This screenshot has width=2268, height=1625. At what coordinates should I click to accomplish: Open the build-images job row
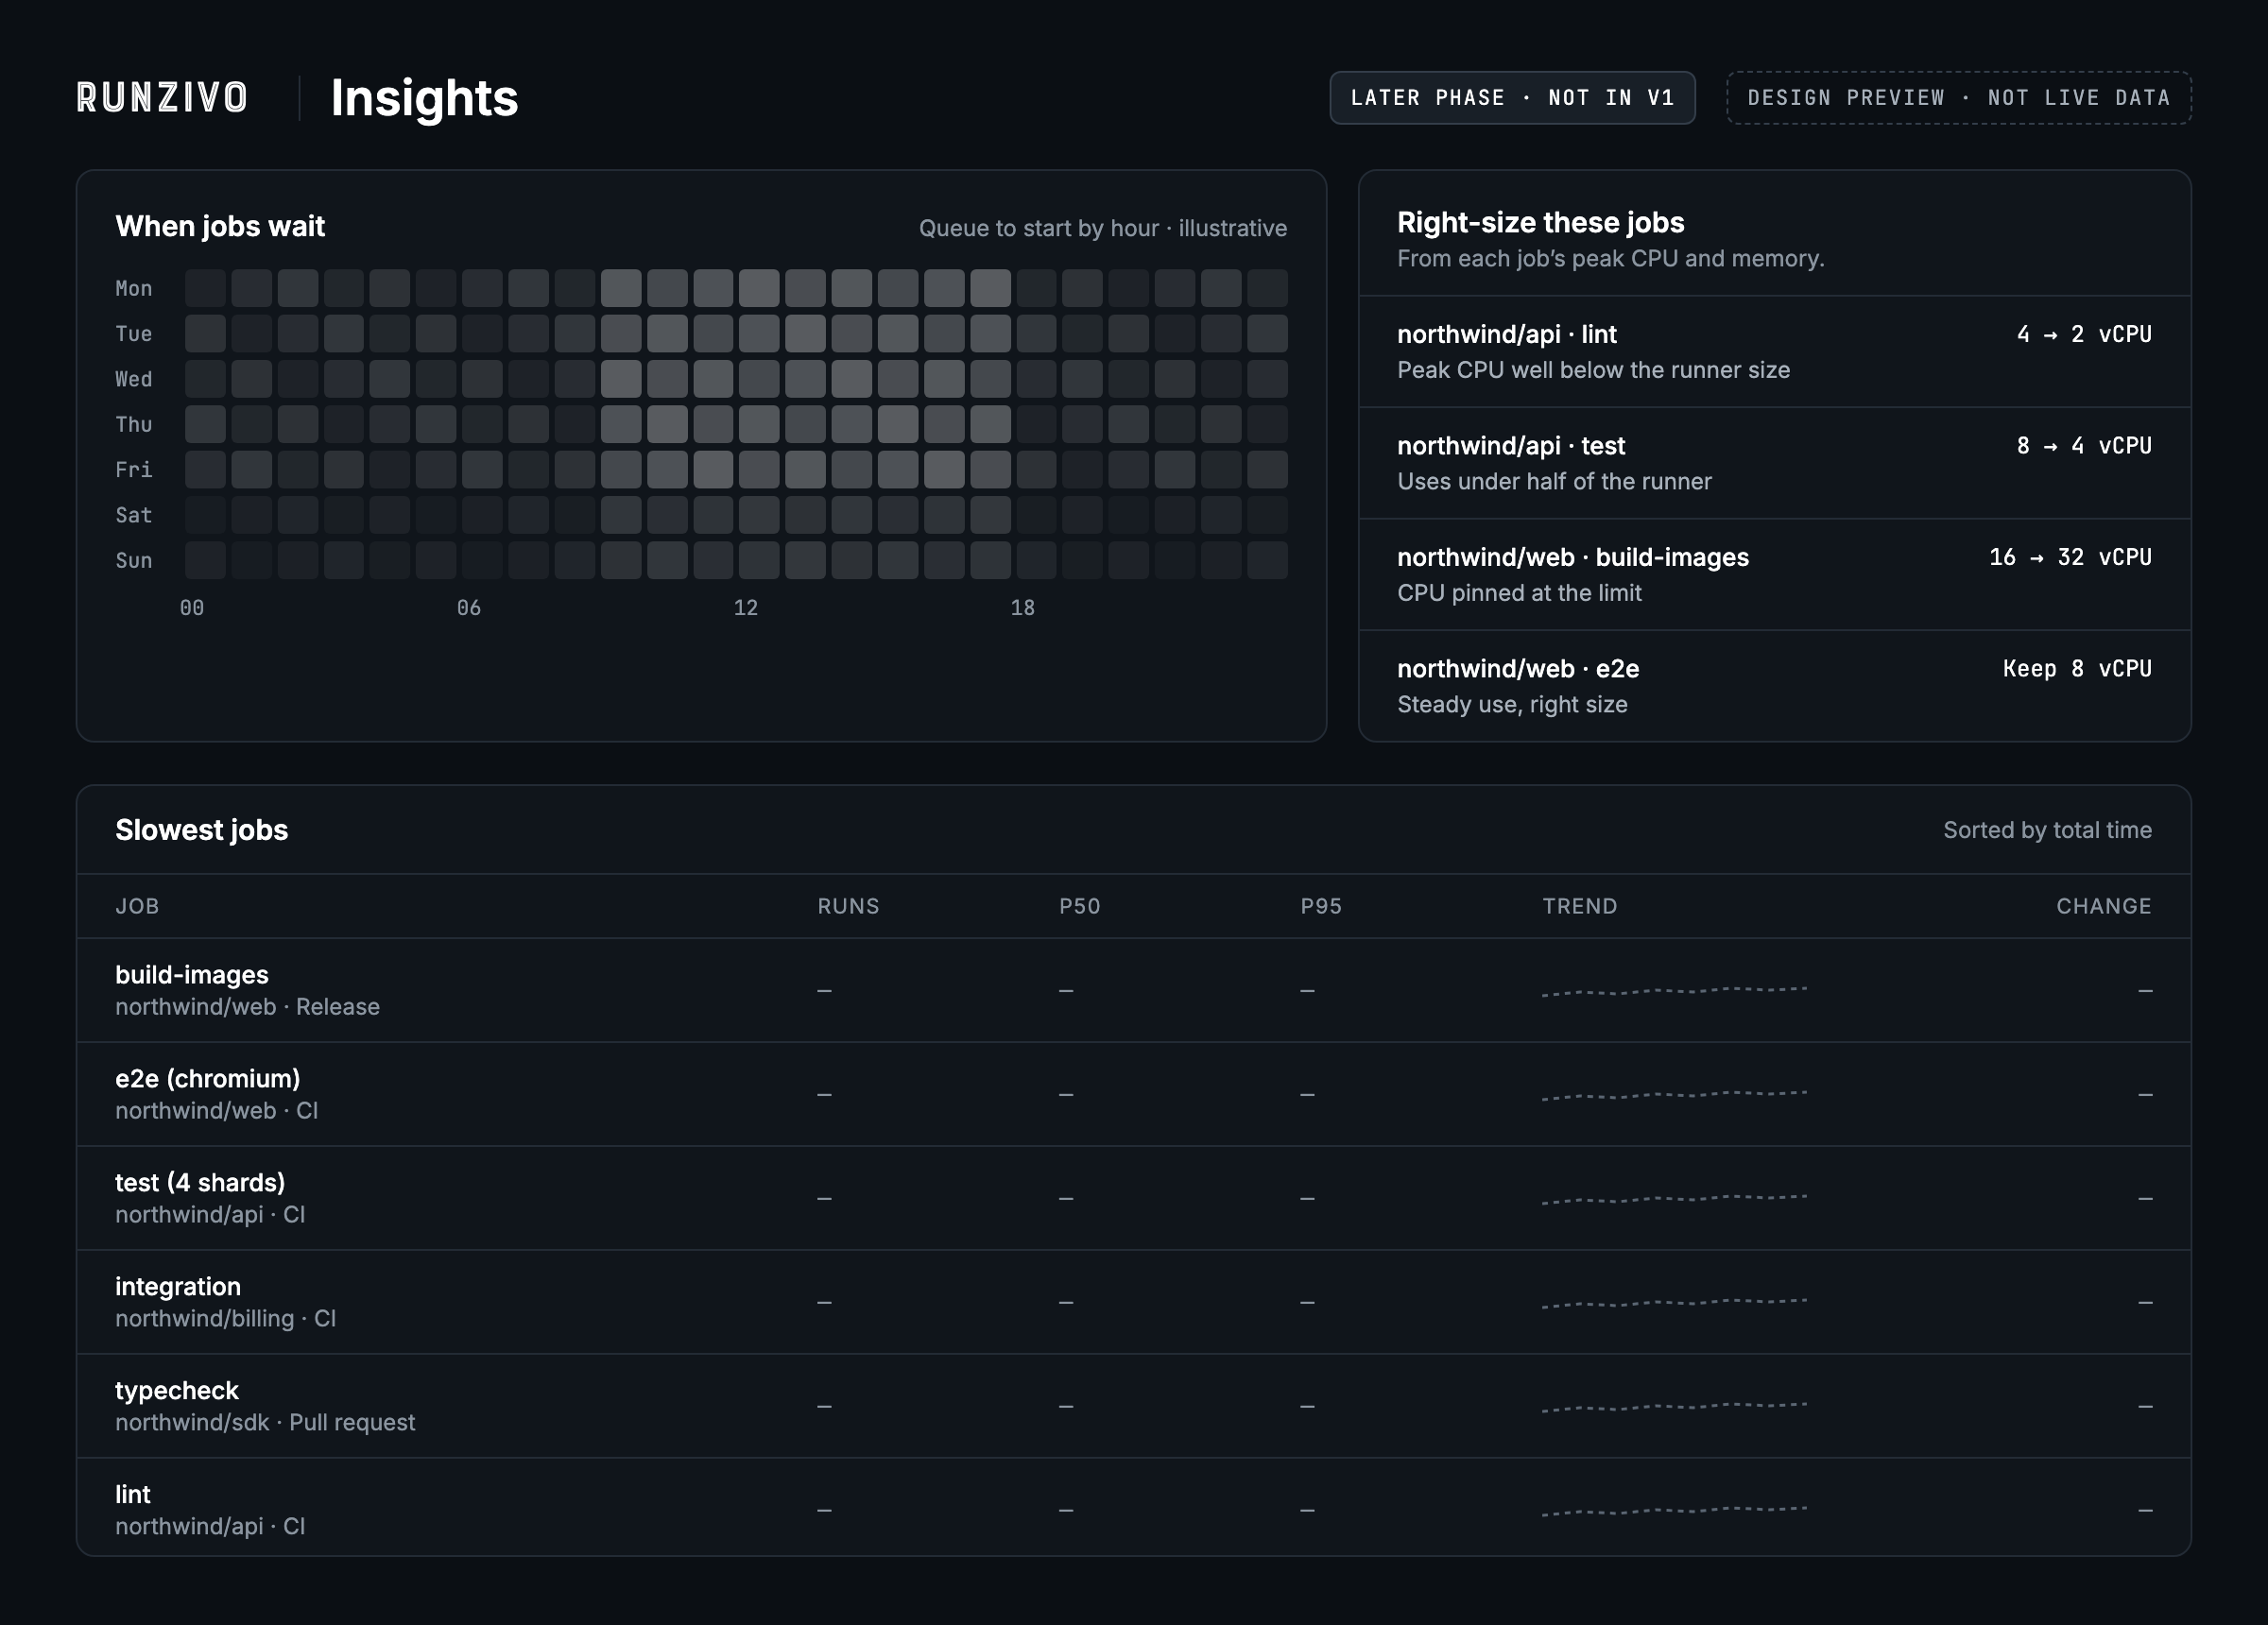[x=1134, y=990]
